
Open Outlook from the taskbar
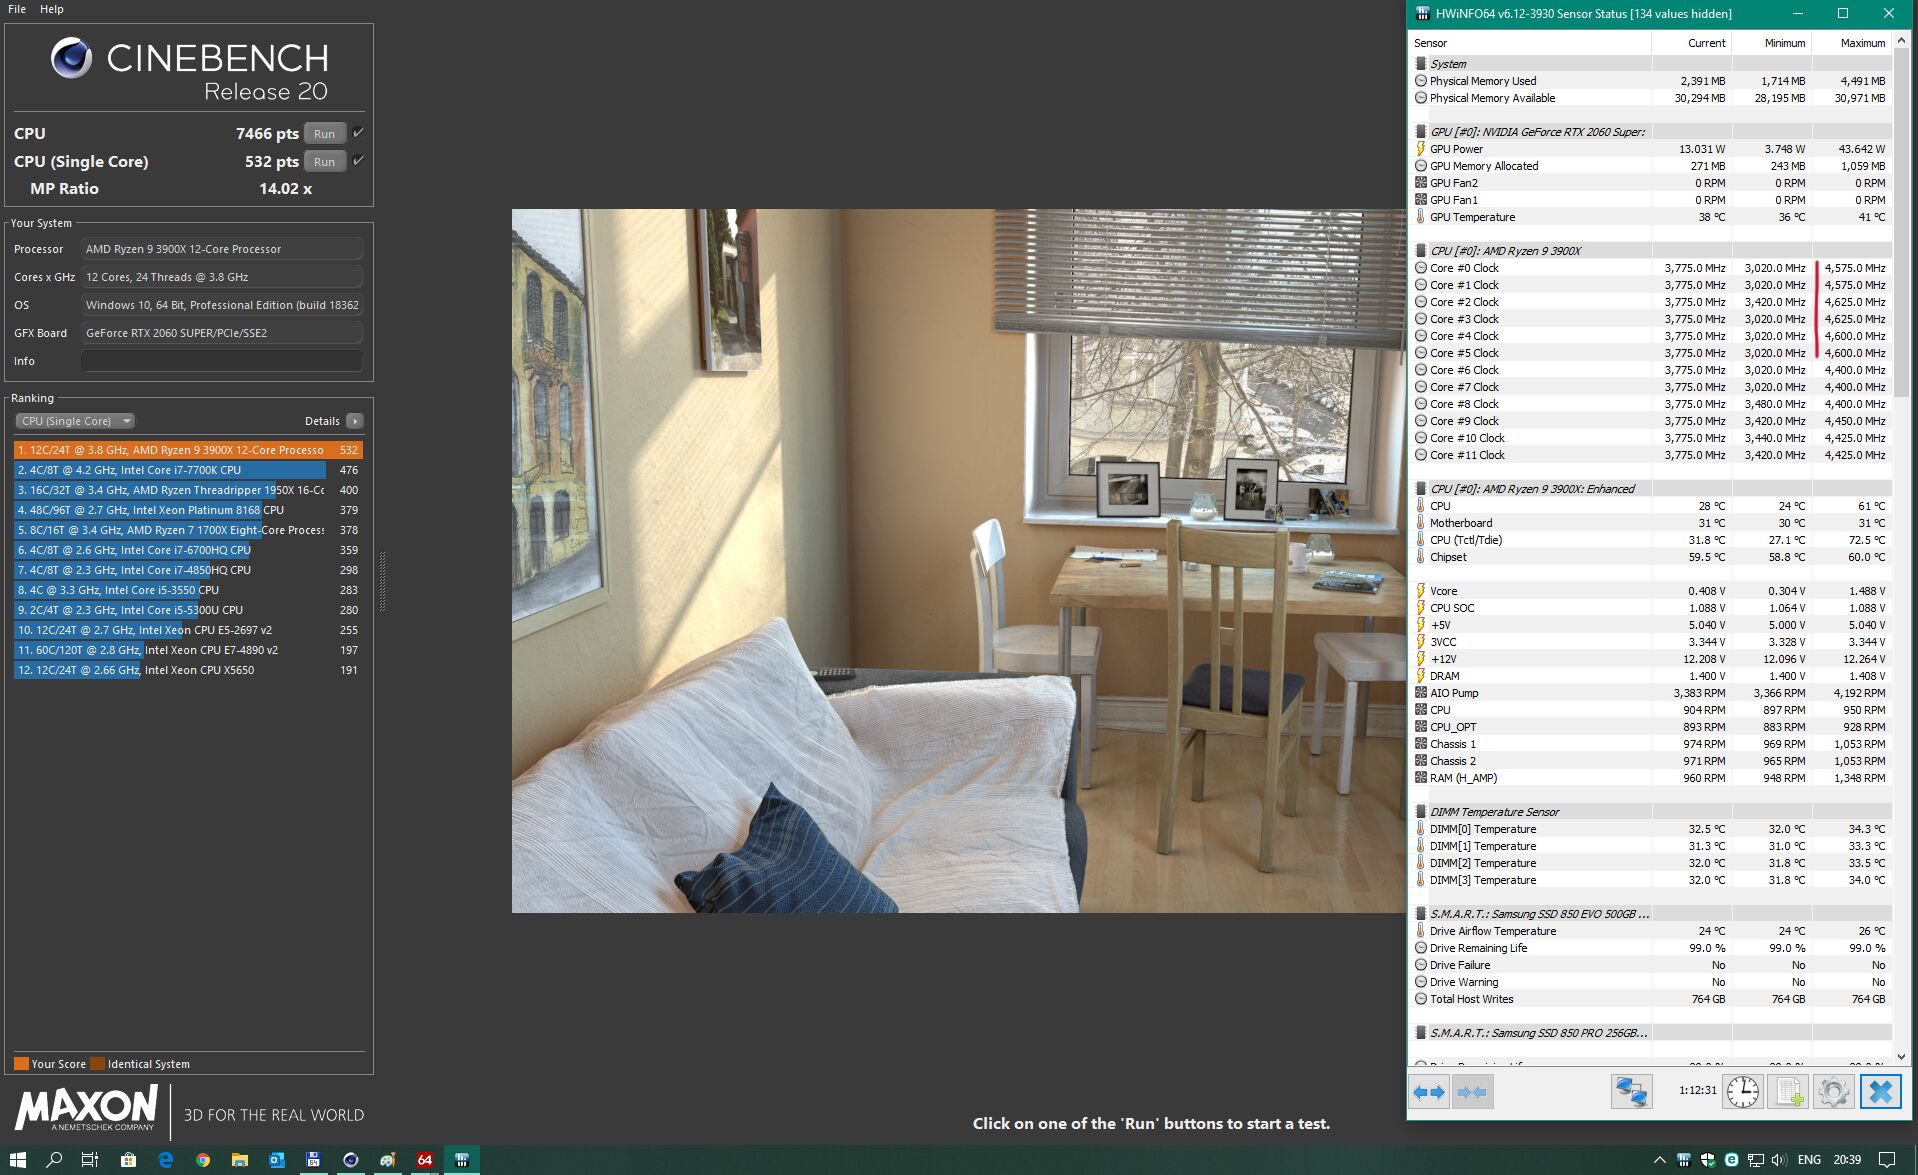click(277, 1160)
